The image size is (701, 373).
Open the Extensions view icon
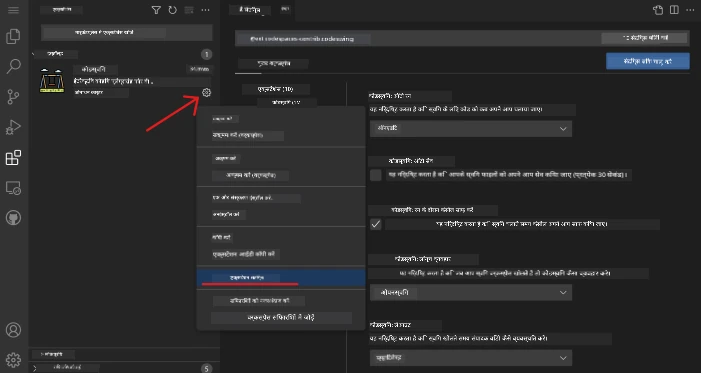point(13,157)
